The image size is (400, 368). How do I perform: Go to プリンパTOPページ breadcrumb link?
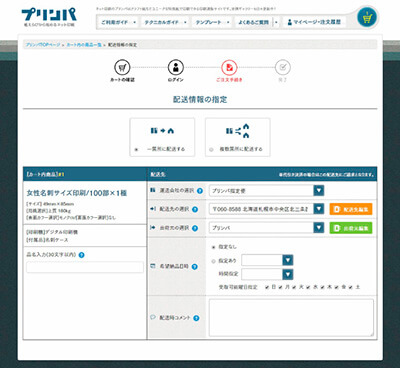(x=43, y=45)
